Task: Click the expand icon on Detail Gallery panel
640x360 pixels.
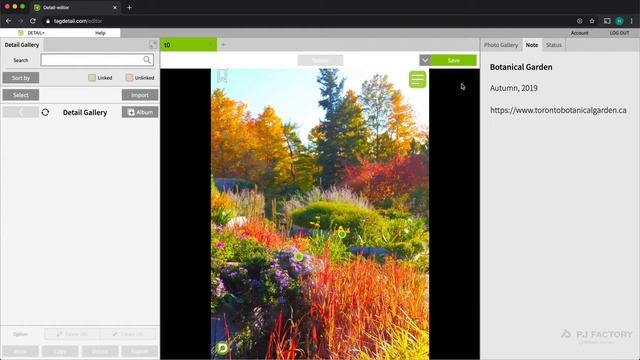Action: [x=153, y=45]
